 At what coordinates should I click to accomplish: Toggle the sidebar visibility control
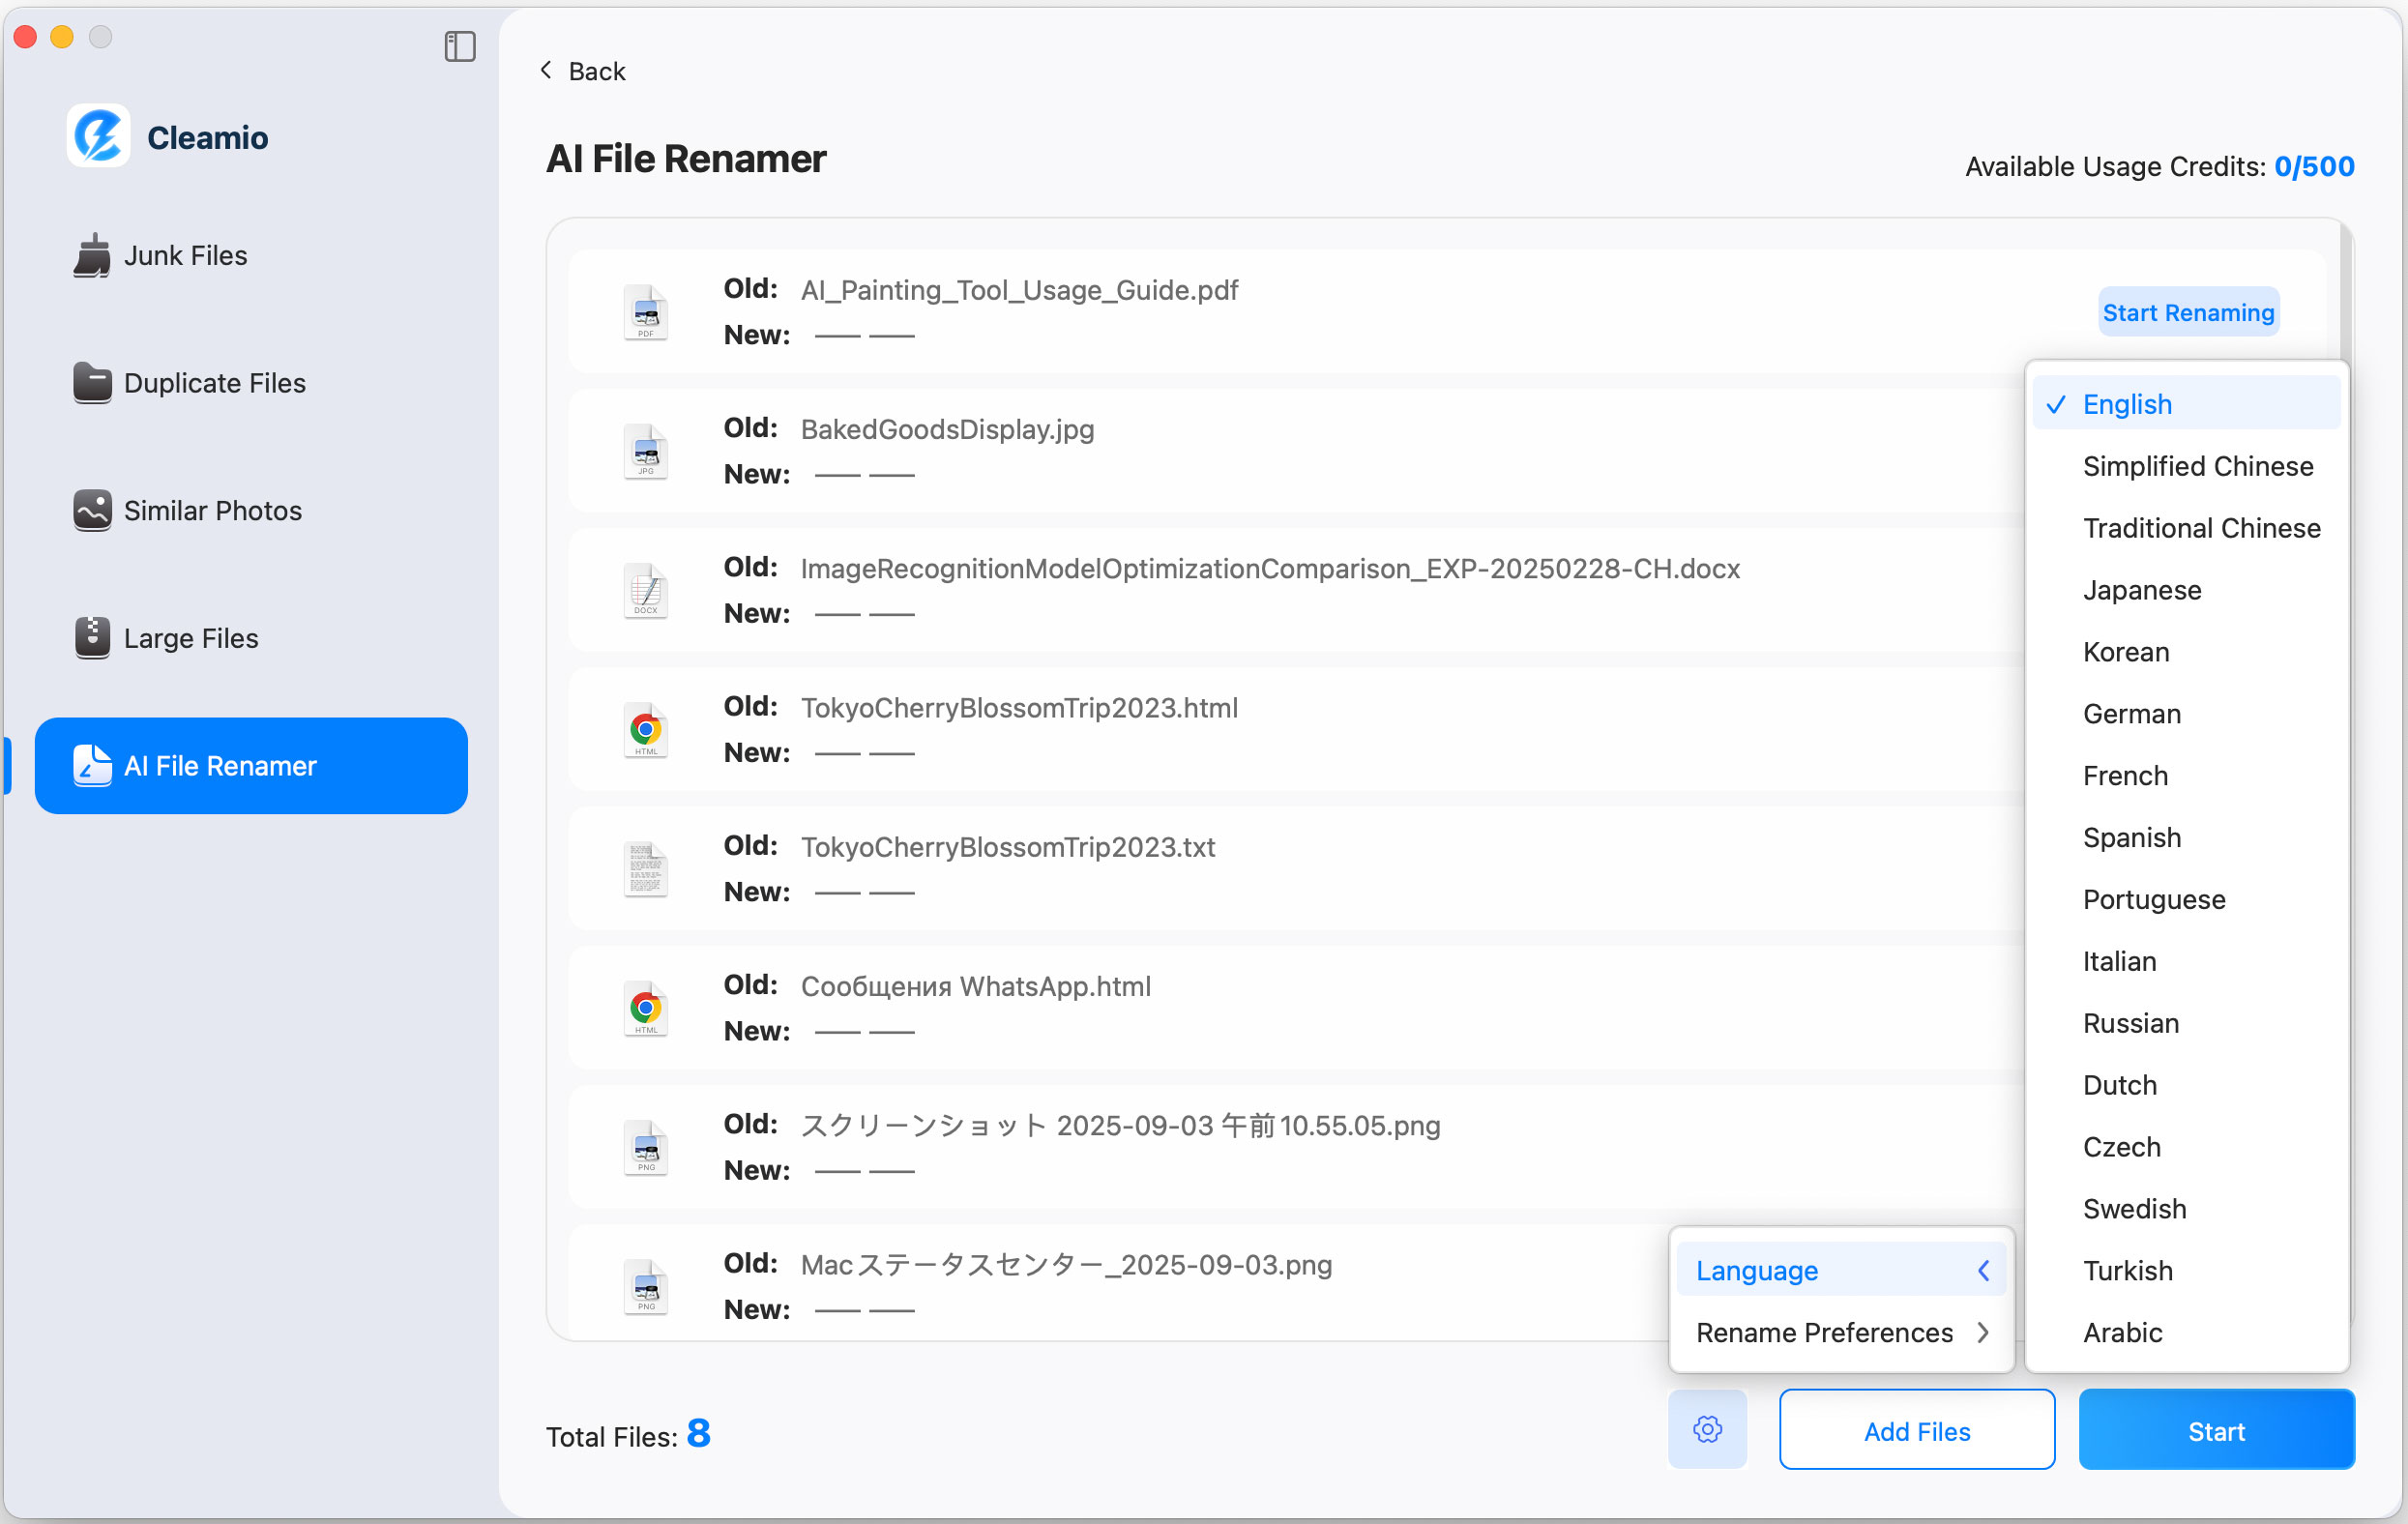pos(459,46)
